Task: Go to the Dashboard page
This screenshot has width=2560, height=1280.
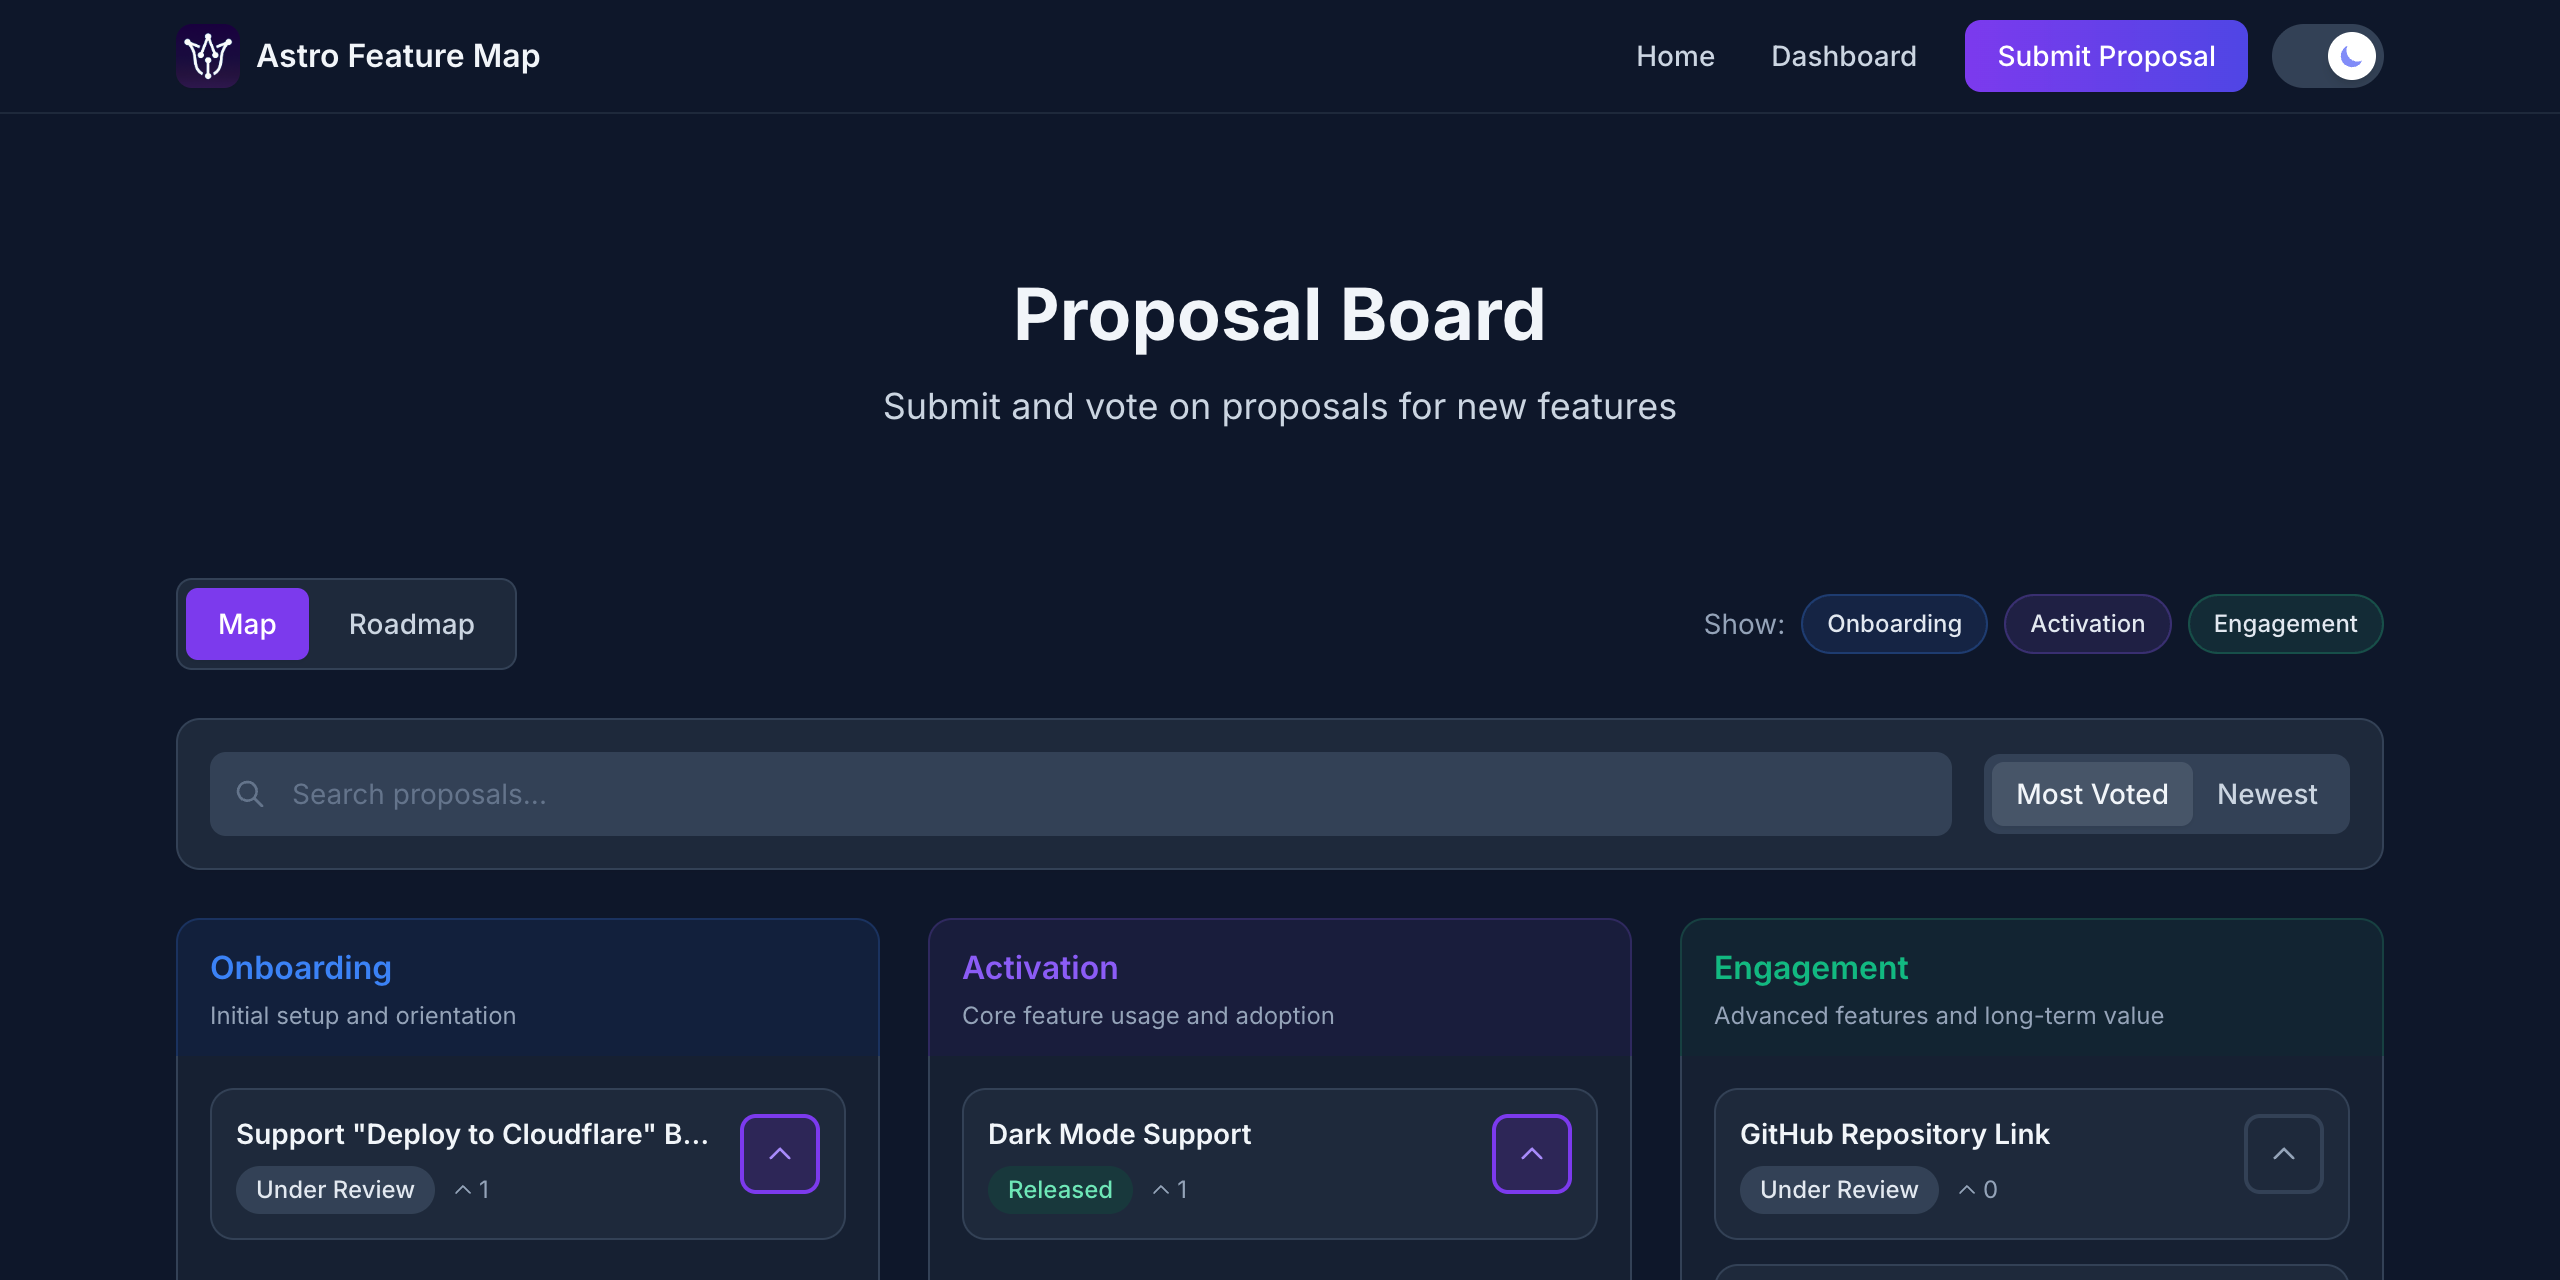Action: (1844, 56)
